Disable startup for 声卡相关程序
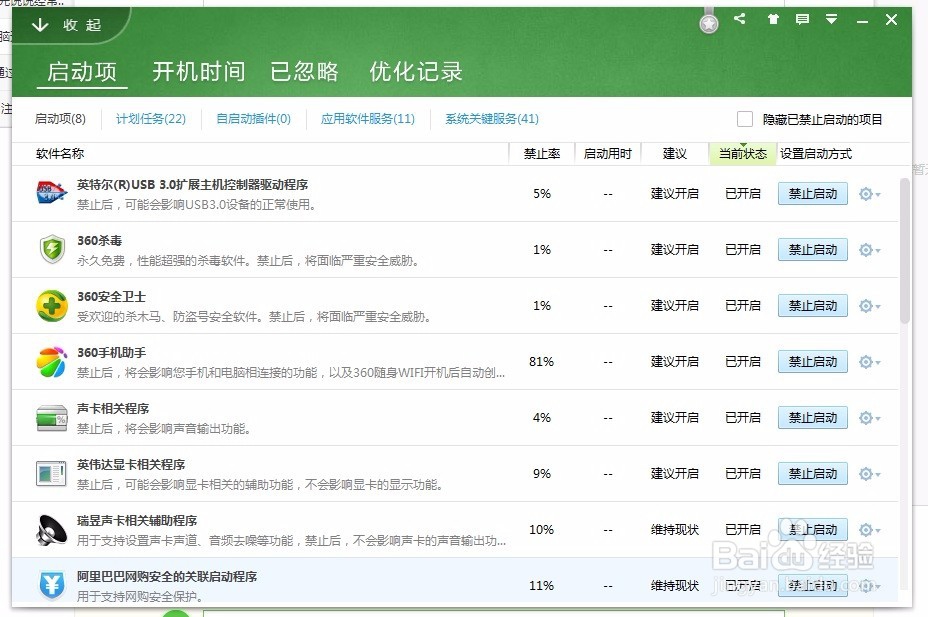Image resolution: width=928 pixels, height=617 pixels. pos(813,418)
